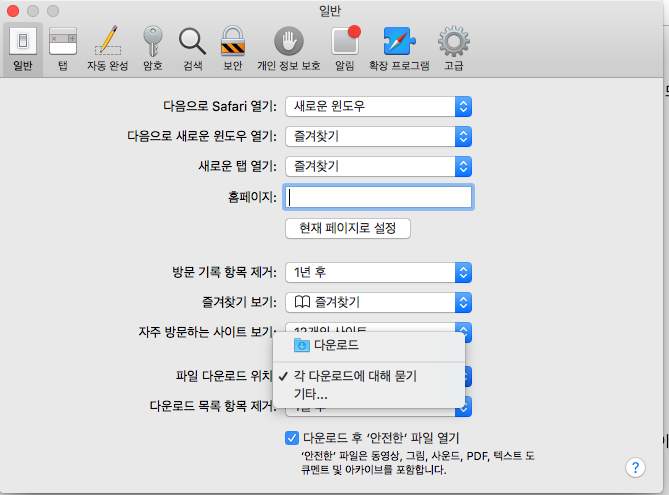Open the 일반 (General) preferences pane
The width and height of the screenshot is (669, 495).
coord(23,50)
